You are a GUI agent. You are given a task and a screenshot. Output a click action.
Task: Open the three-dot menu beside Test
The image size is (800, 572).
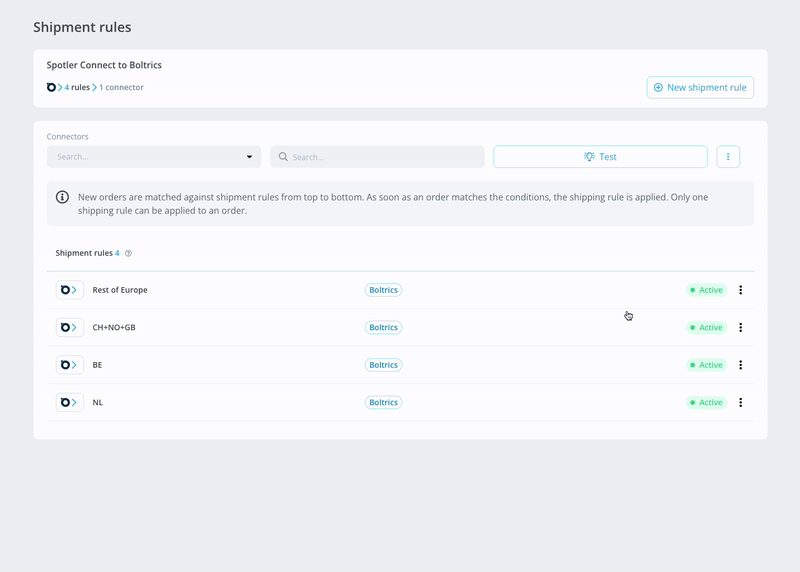[x=728, y=157]
